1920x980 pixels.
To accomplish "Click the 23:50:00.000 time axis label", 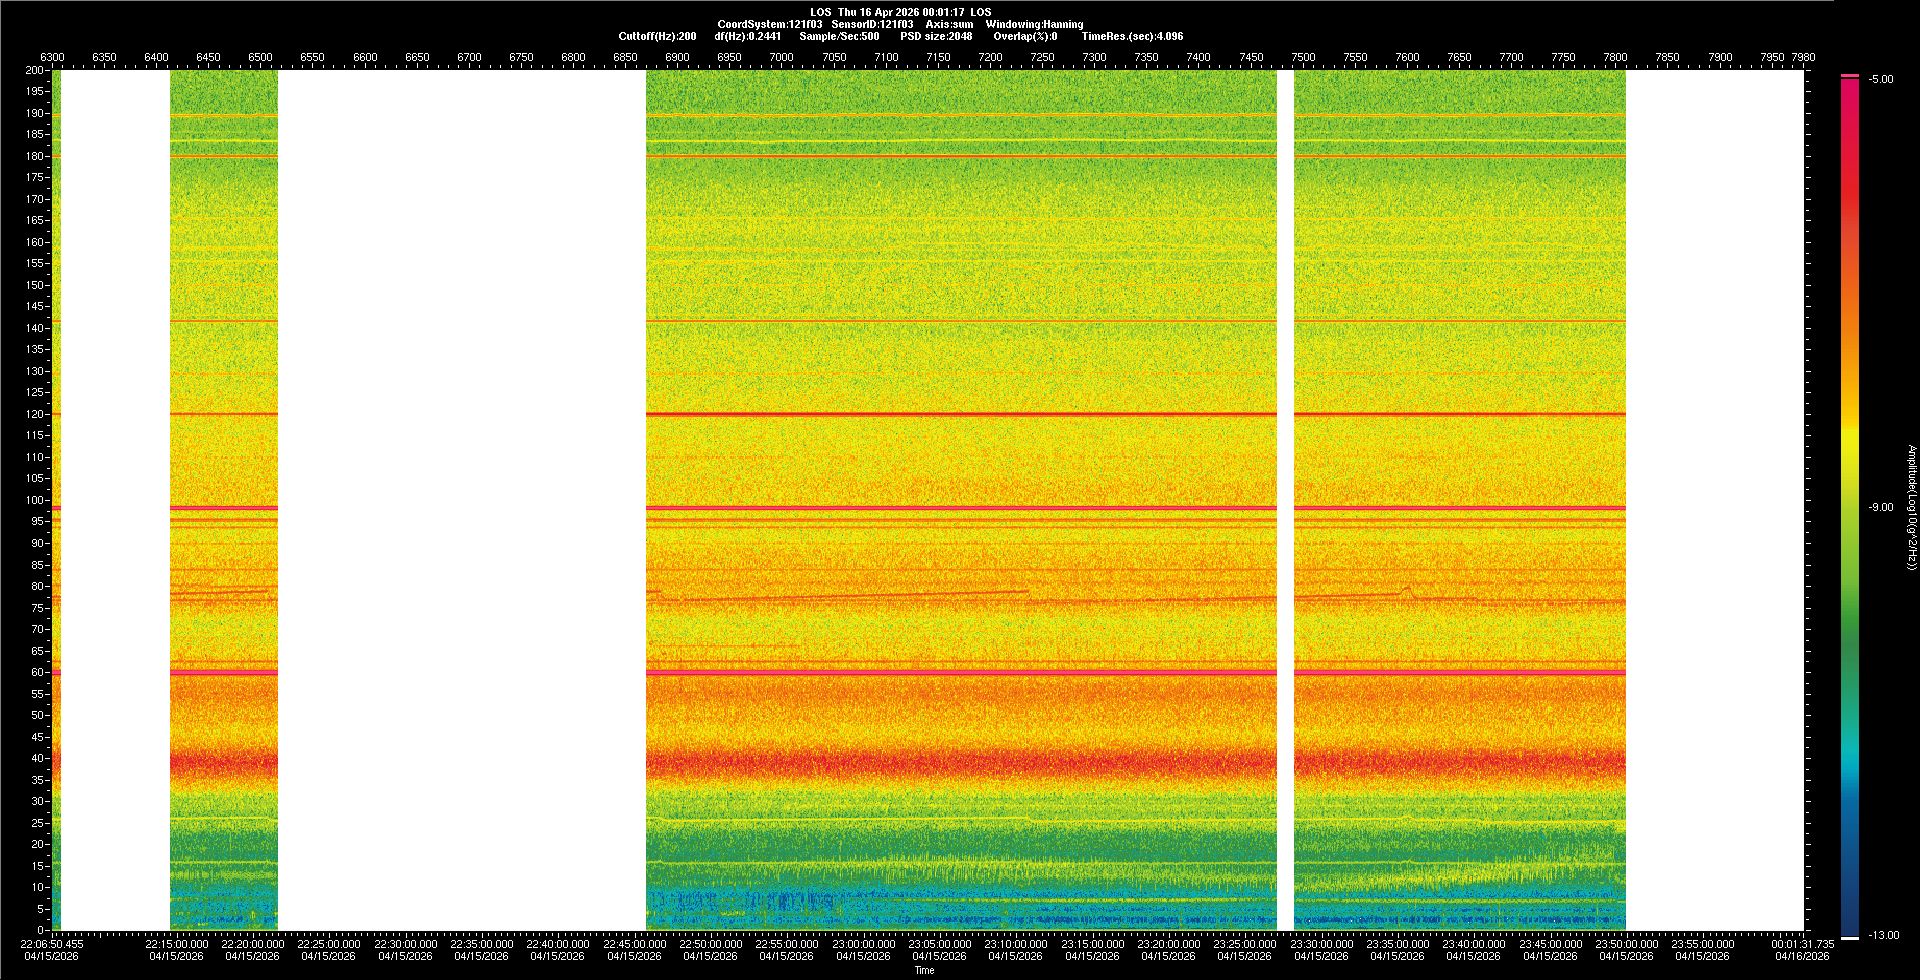I will click(1626, 944).
